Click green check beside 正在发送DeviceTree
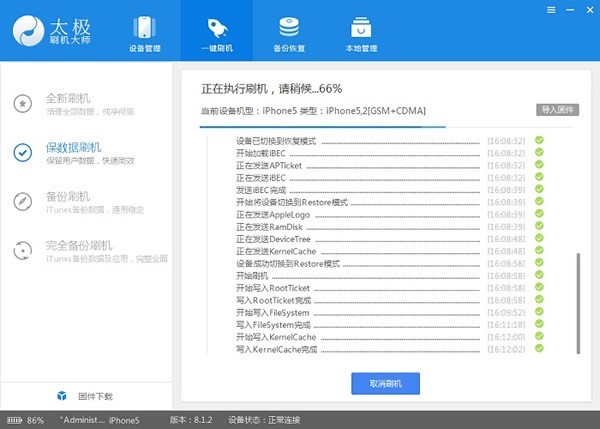The image size is (600, 429). (539, 238)
